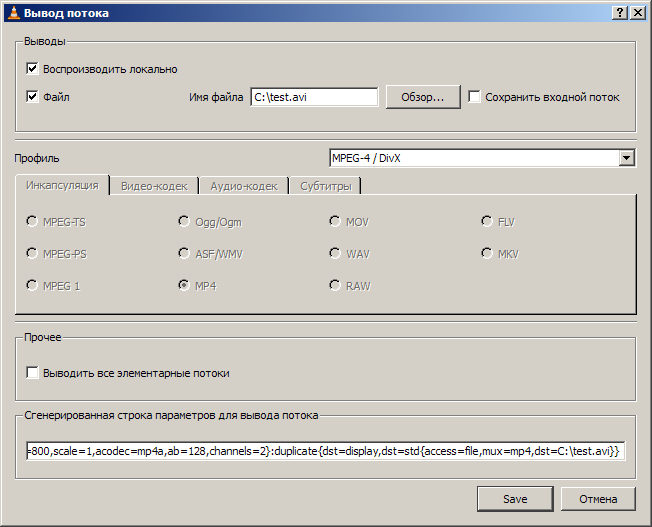Switch to the 'Видео-кодек' tab
The height and width of the screenshot is (527, 652).
tap(153, 186)
